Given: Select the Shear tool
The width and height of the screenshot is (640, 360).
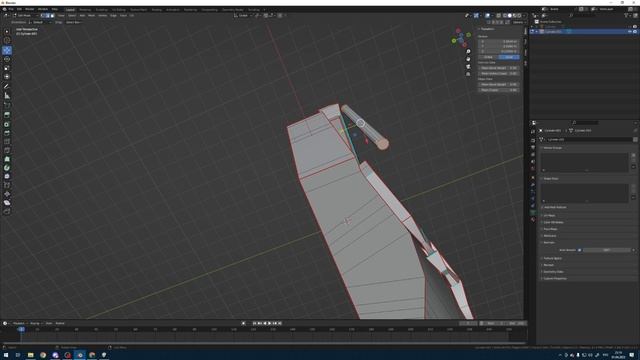Looking at the screenshot, I should [x=7, y=203].
